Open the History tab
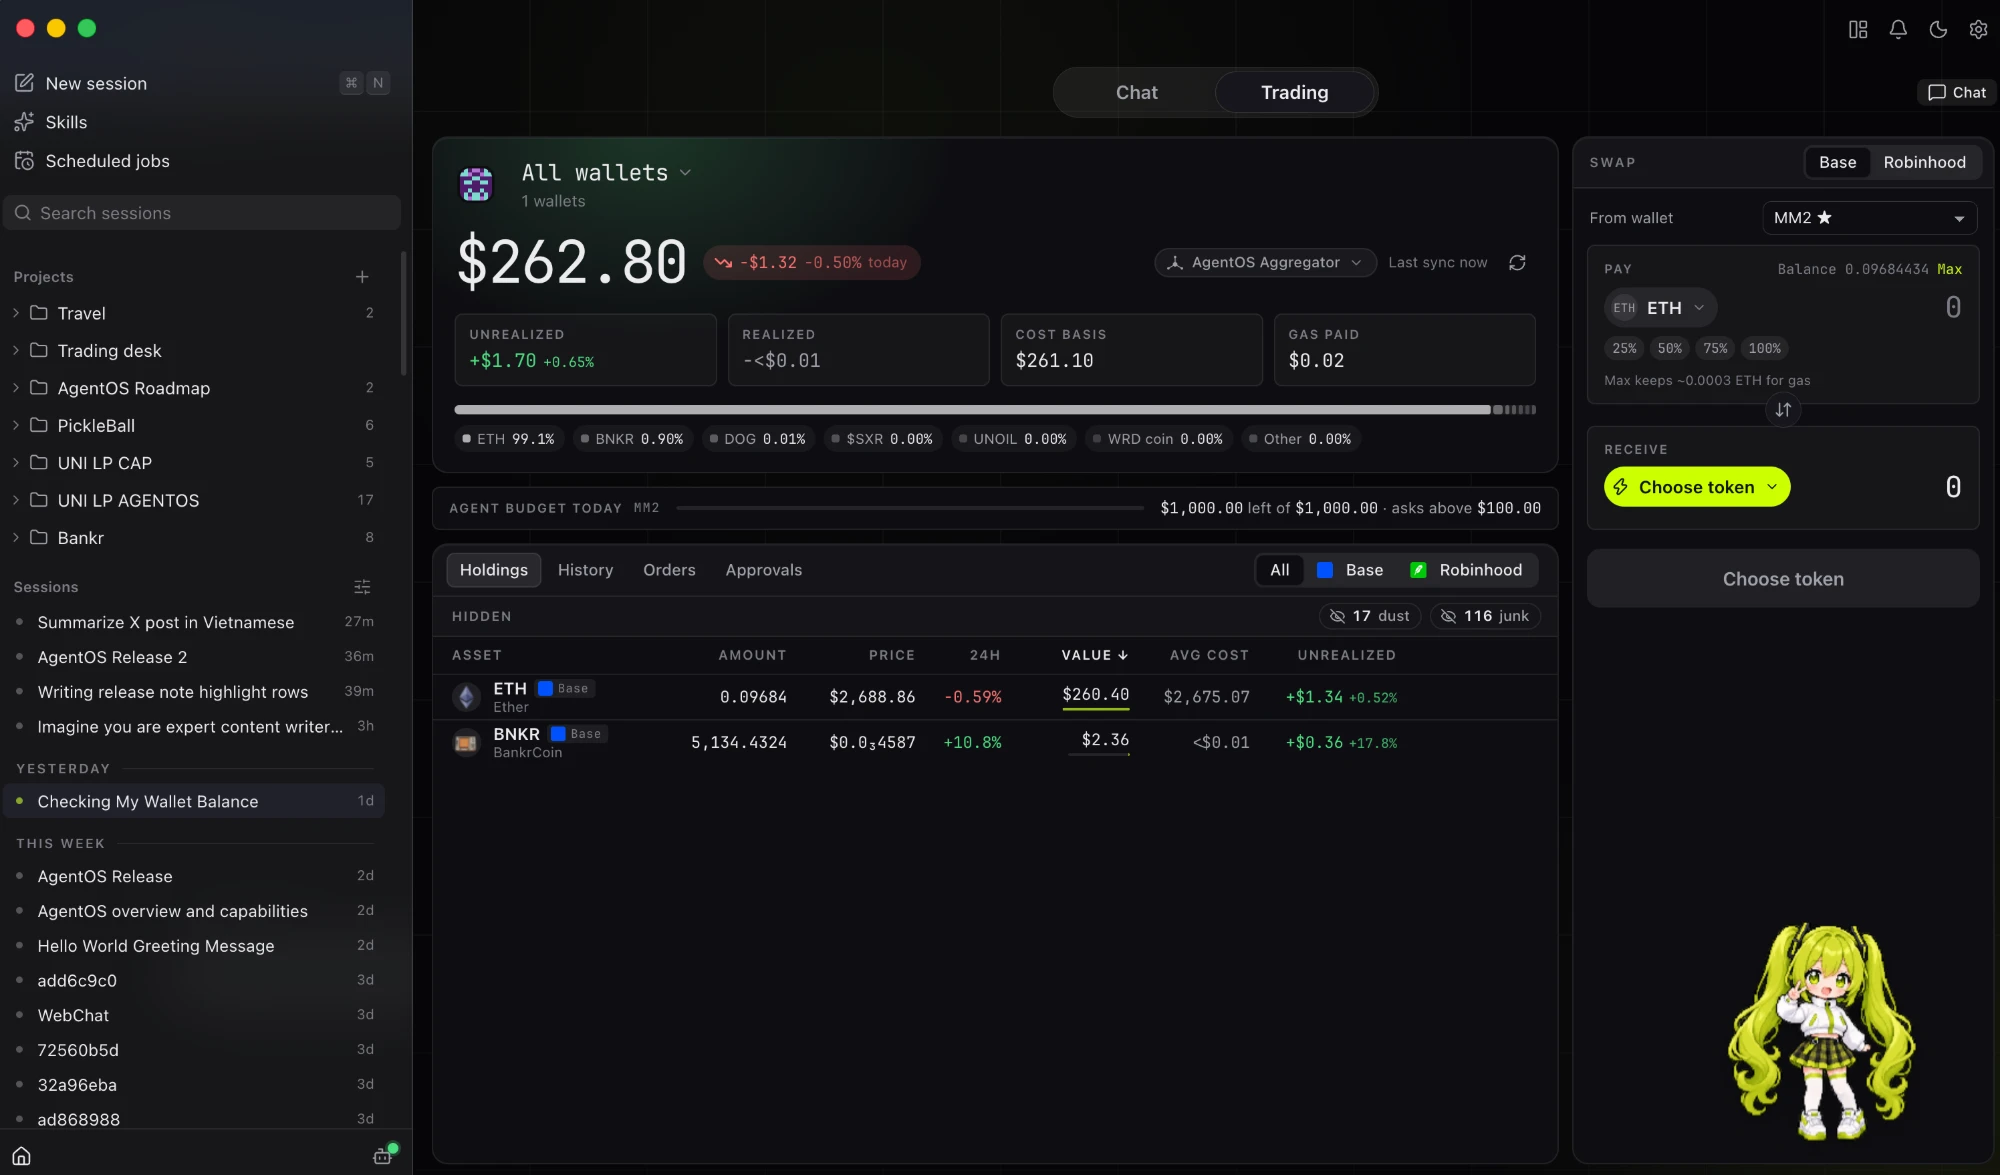This screenshot has height=1175, width=2000. [x=585, y=570]
